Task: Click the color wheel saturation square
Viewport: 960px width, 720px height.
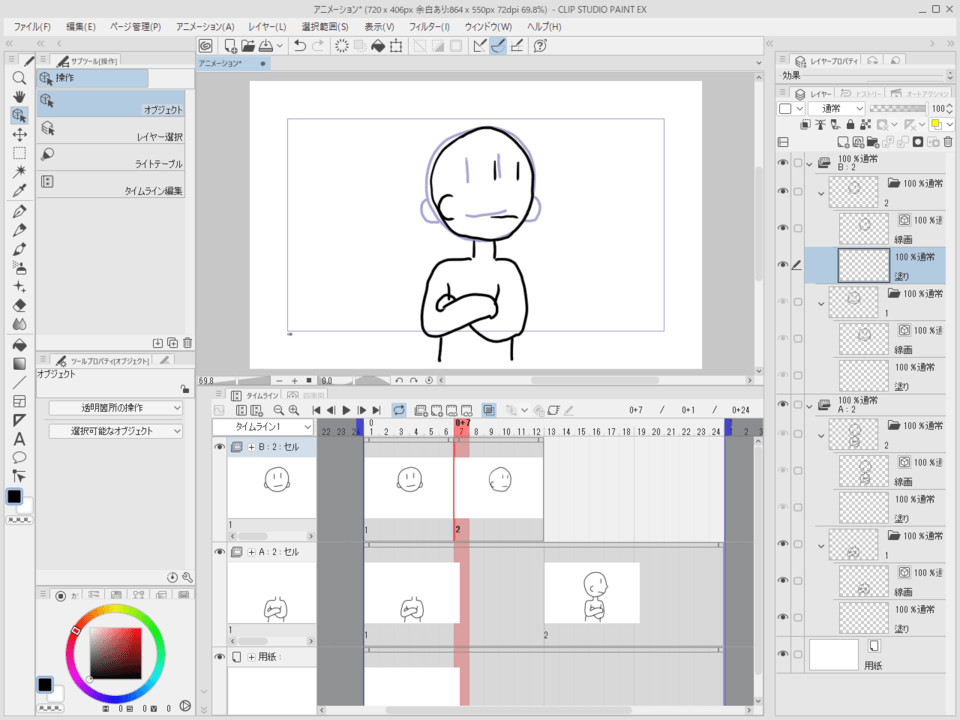Action: click(x=116, y=653)
